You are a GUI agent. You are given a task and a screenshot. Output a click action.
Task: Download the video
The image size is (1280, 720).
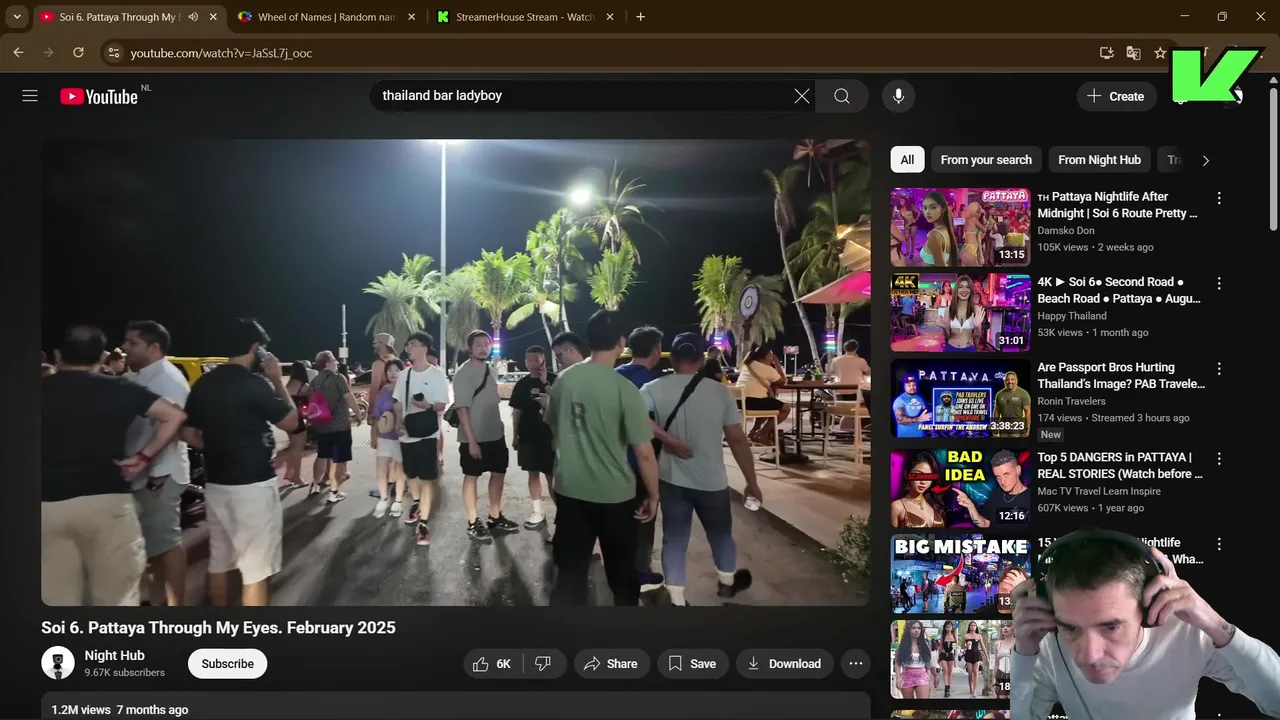(784, 664)
